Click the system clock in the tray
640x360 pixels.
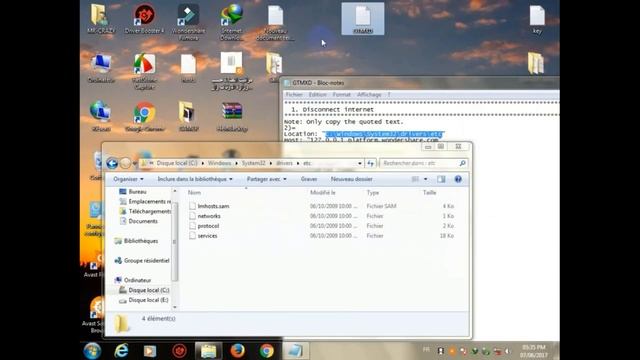(x=533, y=351)
